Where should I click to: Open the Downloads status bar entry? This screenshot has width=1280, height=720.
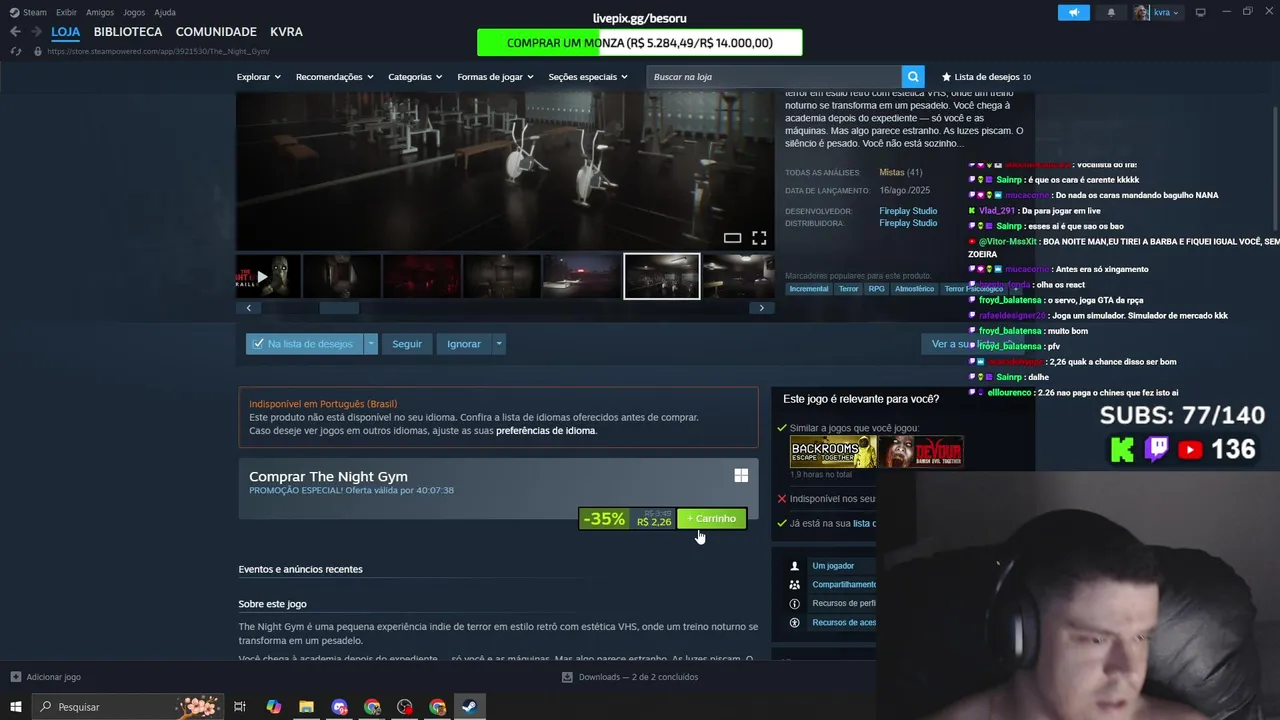[x=630, y=677]
